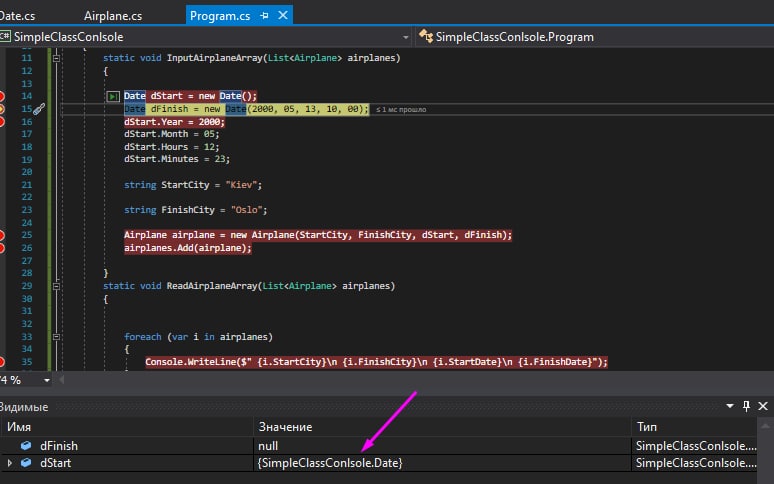Toggle the breakpoint on line 35
The width and height of the screenshot is (774, 484).
1,362
